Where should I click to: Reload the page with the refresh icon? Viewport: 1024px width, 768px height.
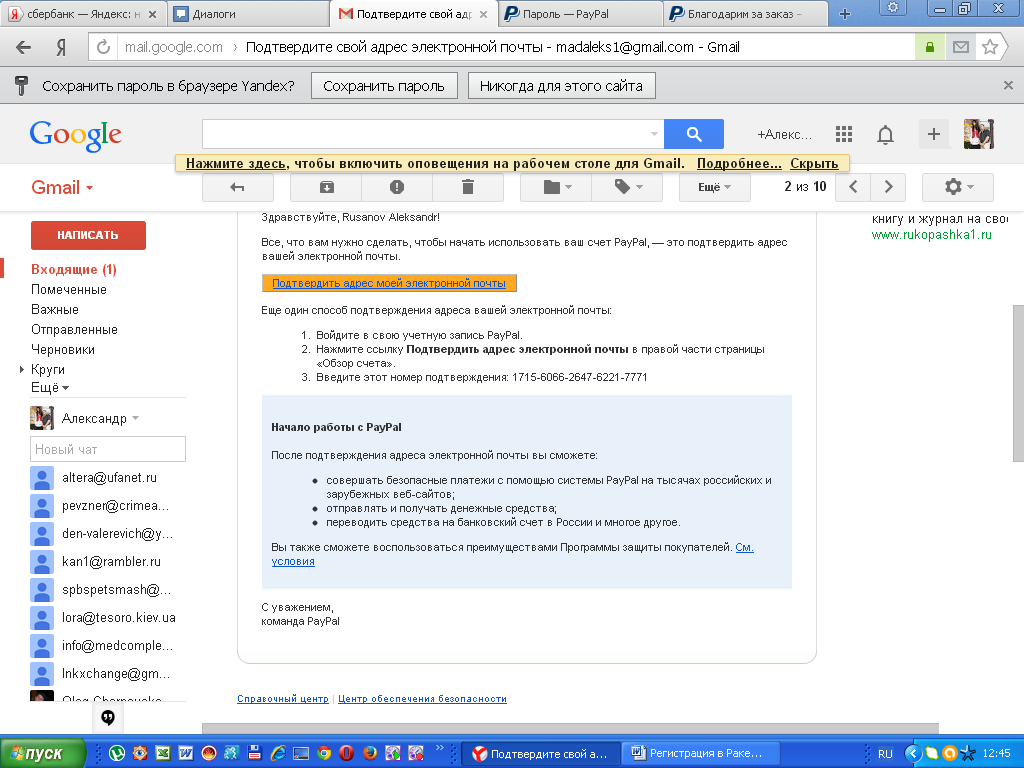[103, 47]
